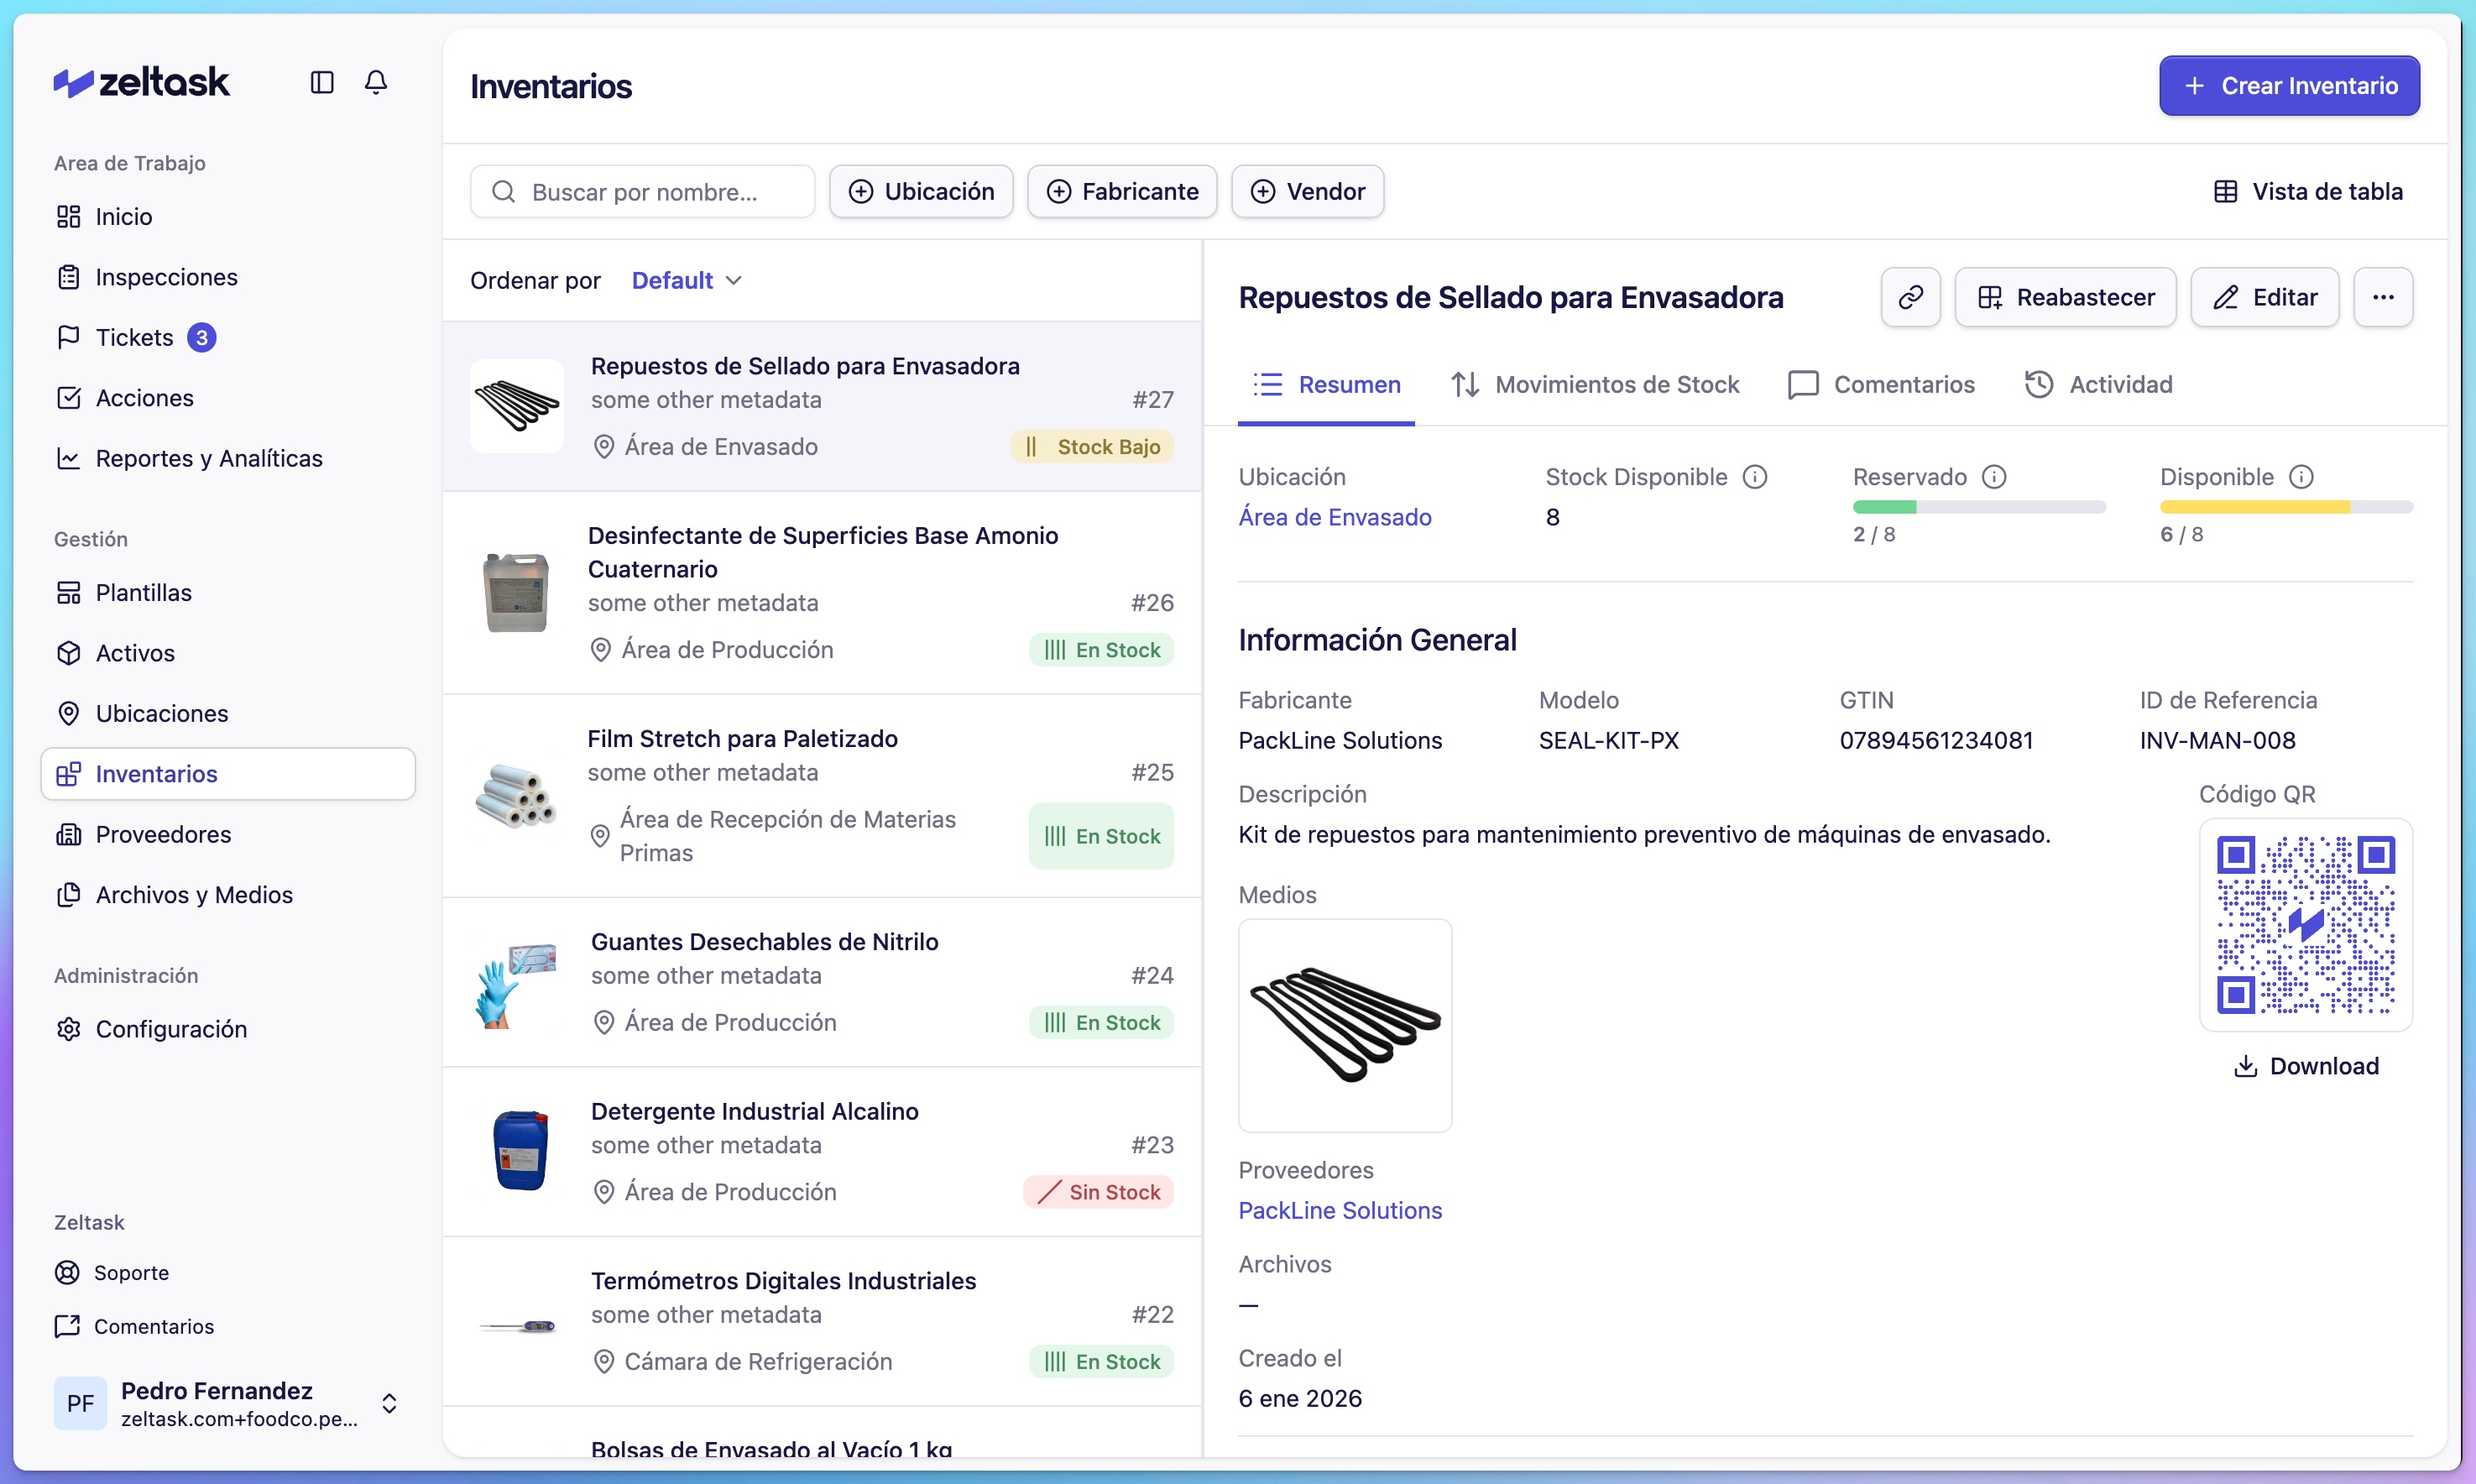This screenshot has width=2476, height=1484.
Task: Collapse the sidebar with the panel icon
Action: 321,82
